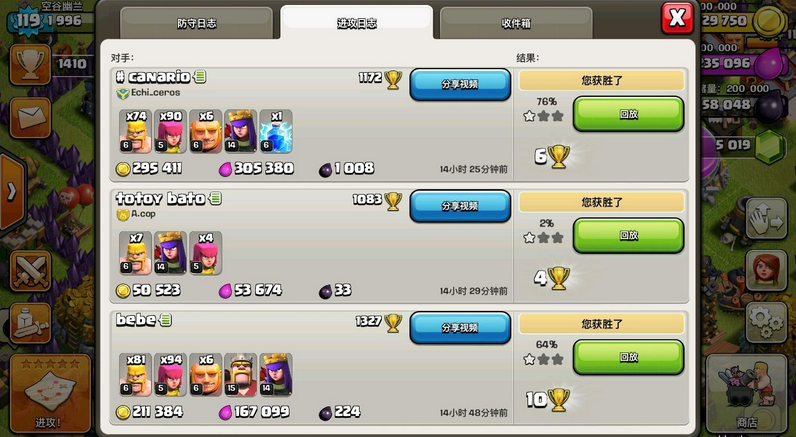Open the trophy league icon on left sidebar
796x437 pixels.
[x=30, y=64]
